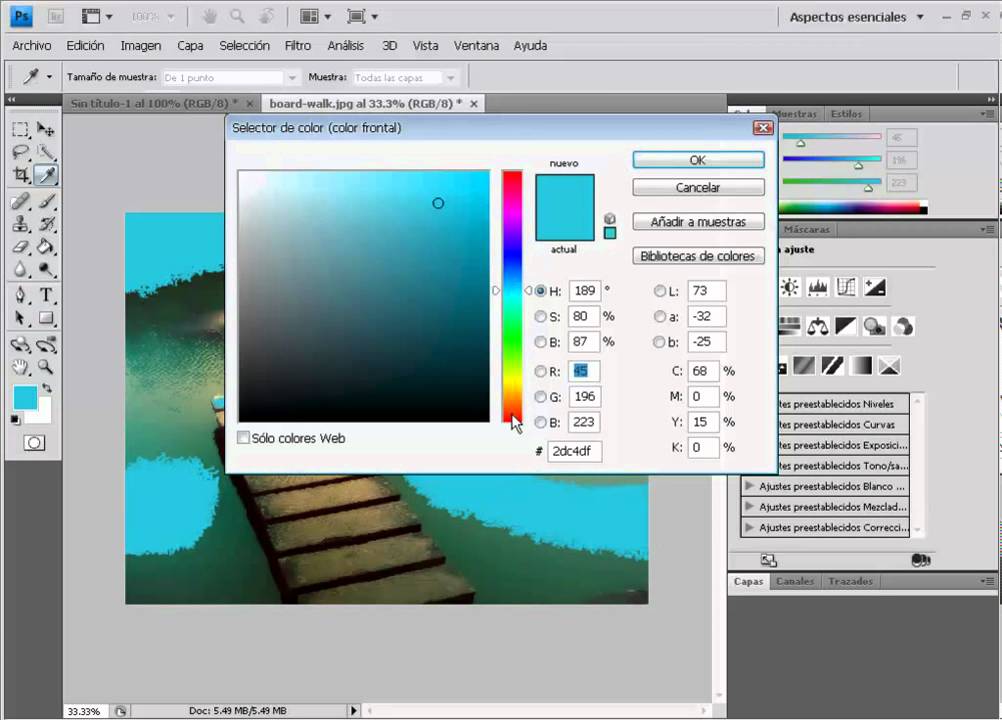Open the Archivo menu
This screenshot has height=720, width=1002.
click(31, 46)
